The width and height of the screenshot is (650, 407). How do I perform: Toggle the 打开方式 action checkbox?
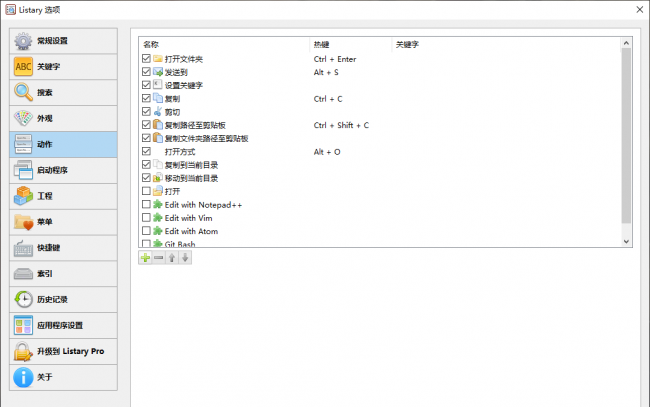pos(146,151)
